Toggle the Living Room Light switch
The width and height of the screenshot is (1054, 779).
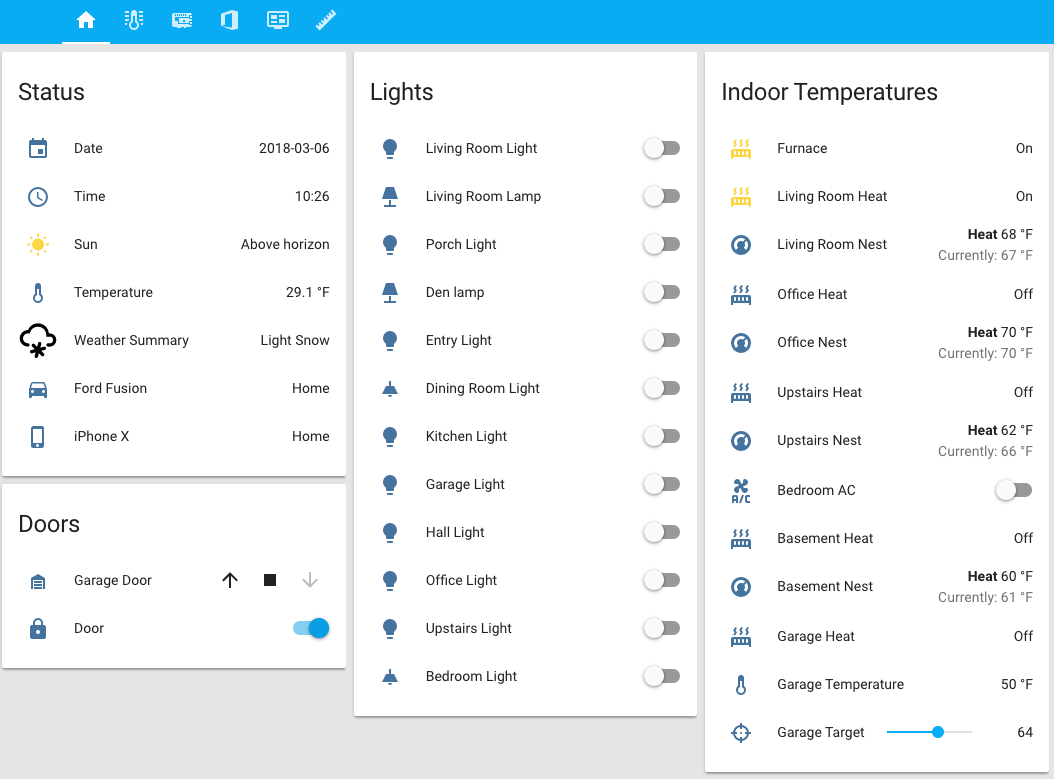pyautogui.click(x=661, y=149)
